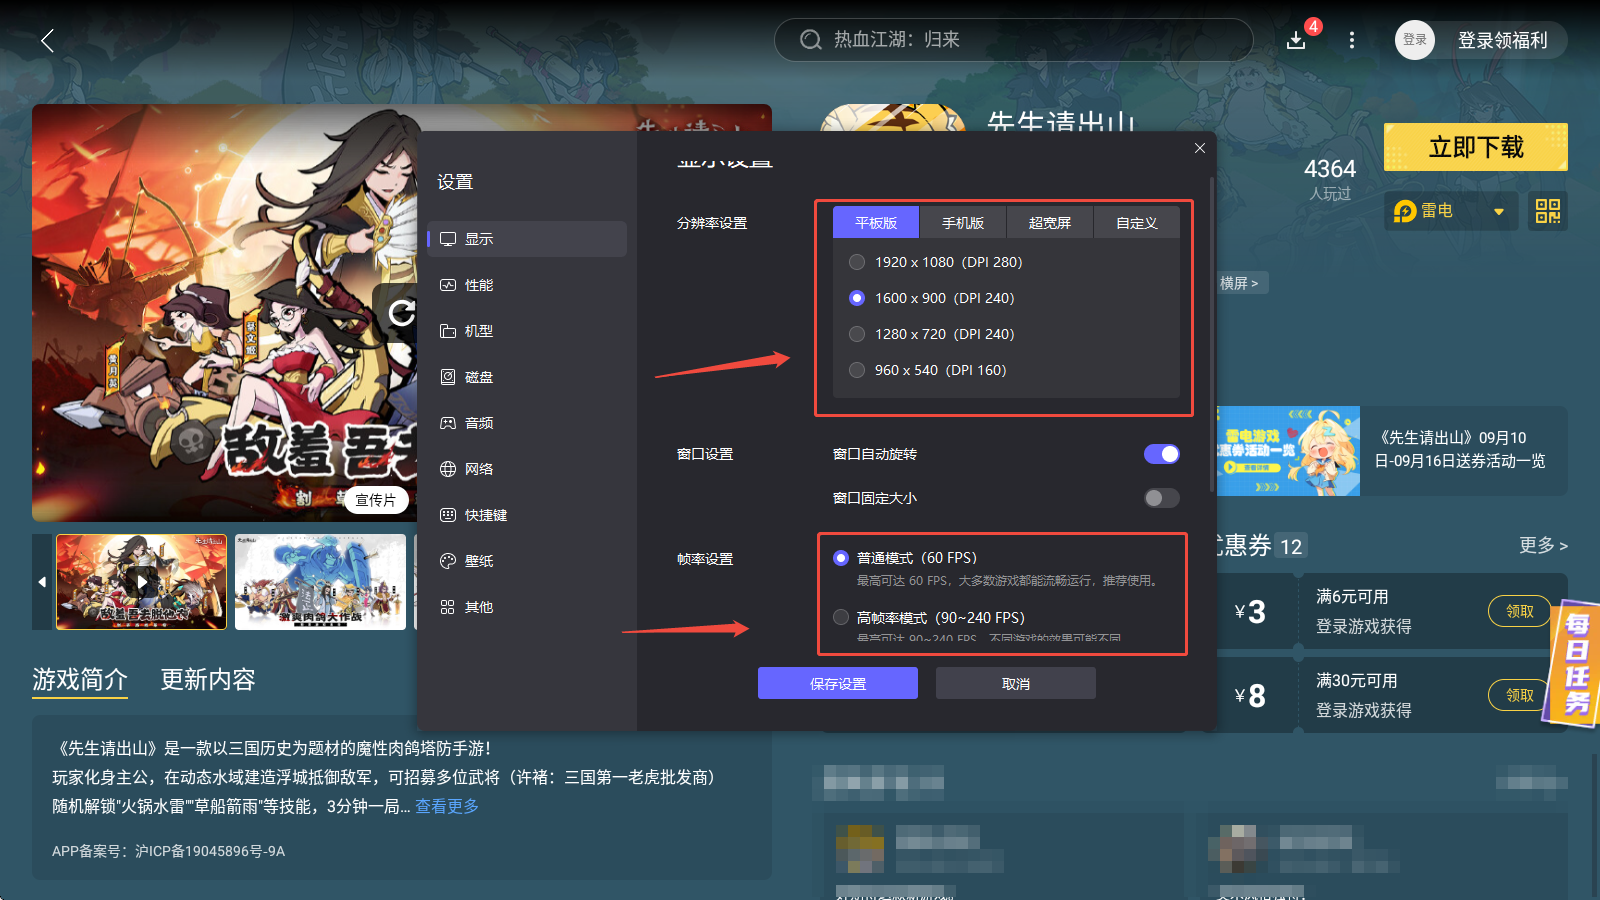Open 《先生请出山》09月10日 activity text
1600x900 pixels.
(1460, 449)
